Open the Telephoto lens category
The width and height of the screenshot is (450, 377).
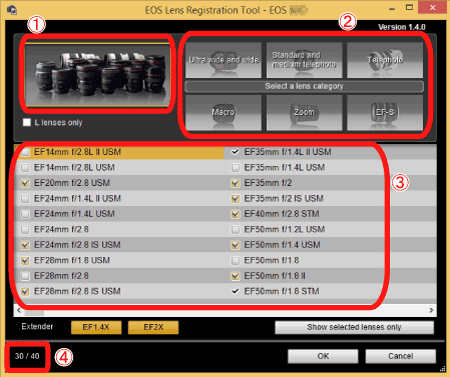385,60
